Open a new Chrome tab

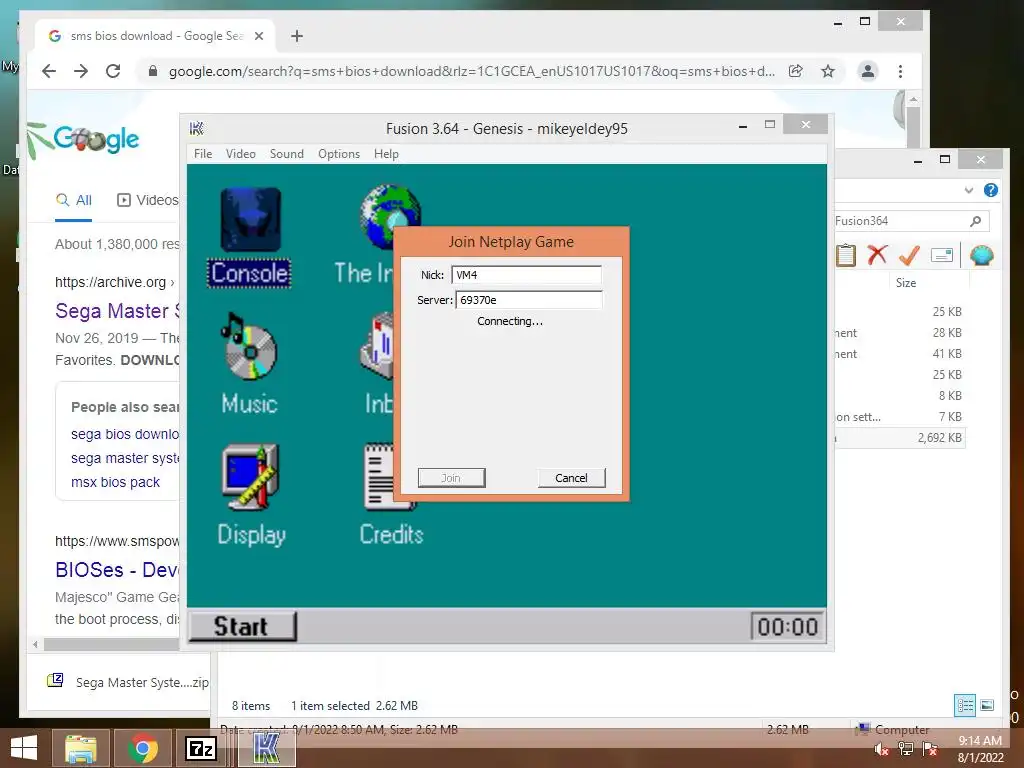[x=297, y=36]
